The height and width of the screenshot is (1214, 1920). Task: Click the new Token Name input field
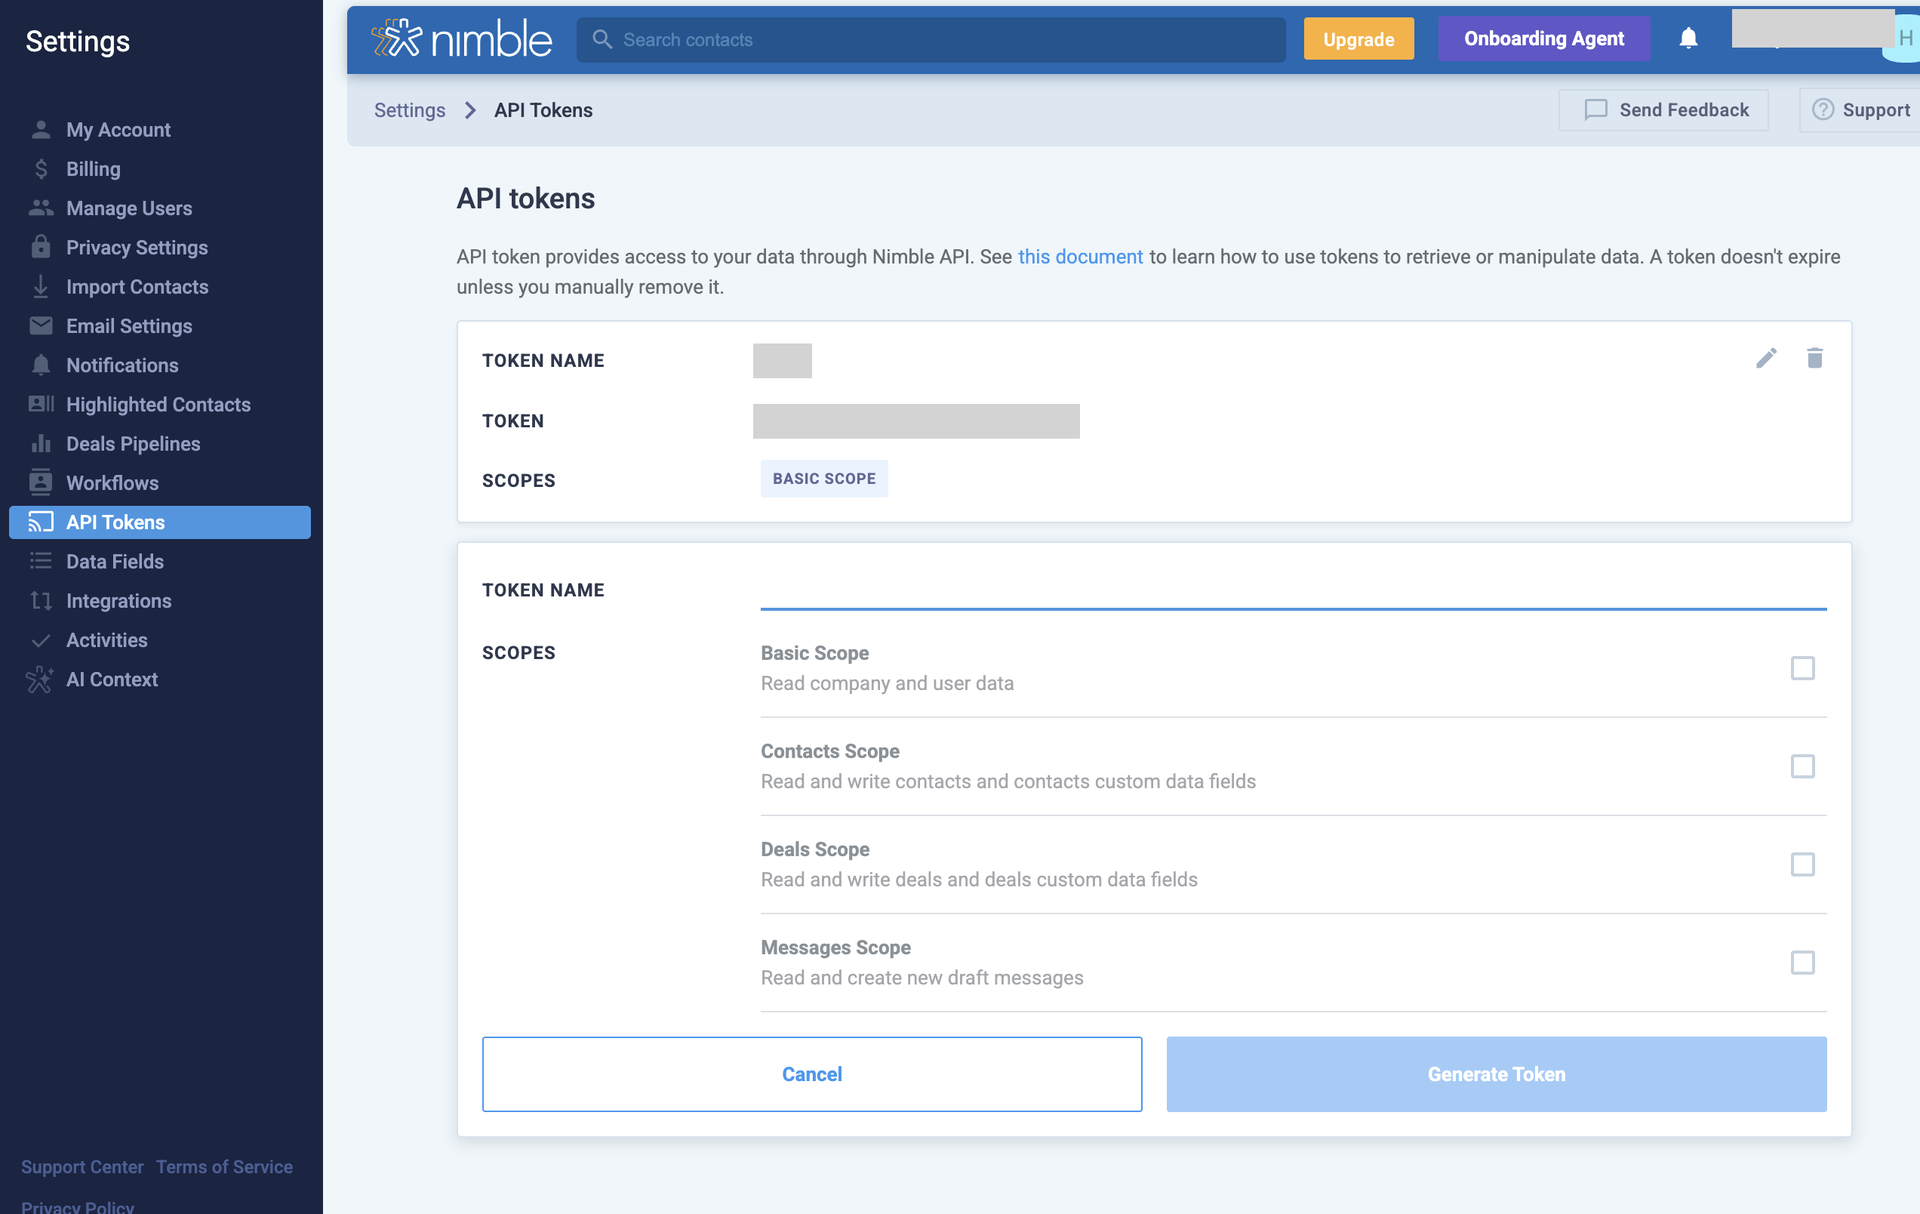[x=1293, y=590]
